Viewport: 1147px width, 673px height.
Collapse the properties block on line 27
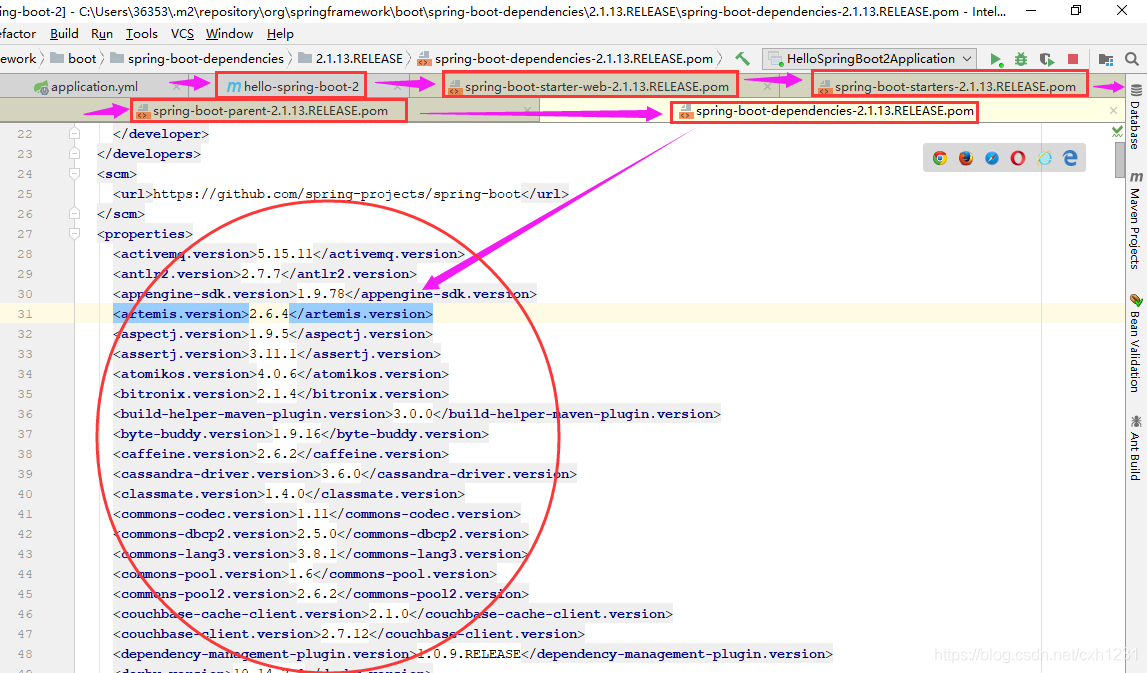pyautogui.click(x=74, y=234)
